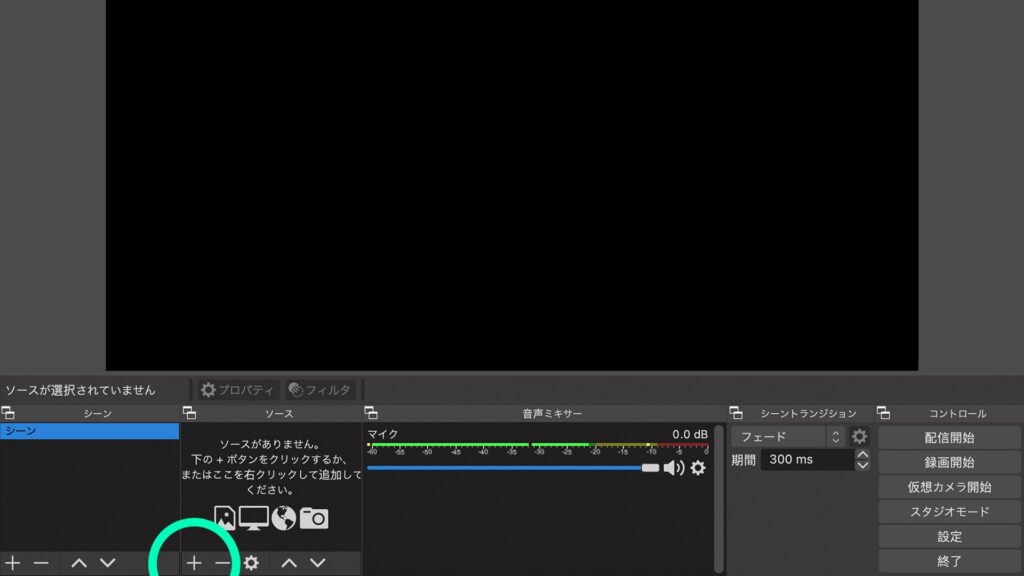
Task: Open advanced audio settings gear for マイク
Action: [697, 467]
